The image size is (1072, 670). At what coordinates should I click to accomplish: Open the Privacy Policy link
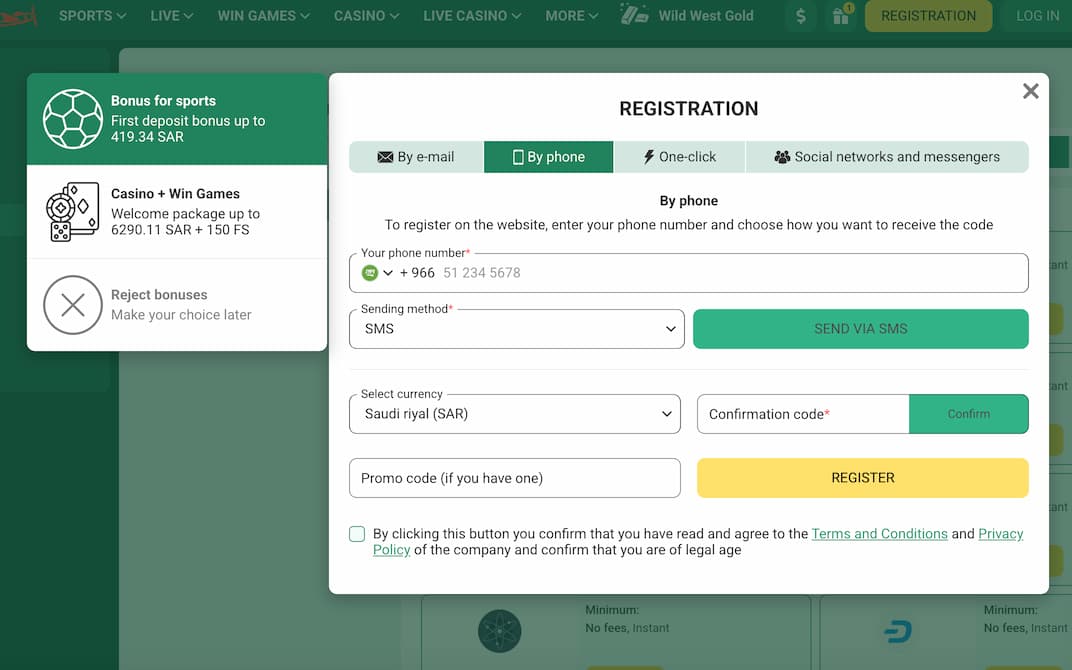tap(1000, 533)
